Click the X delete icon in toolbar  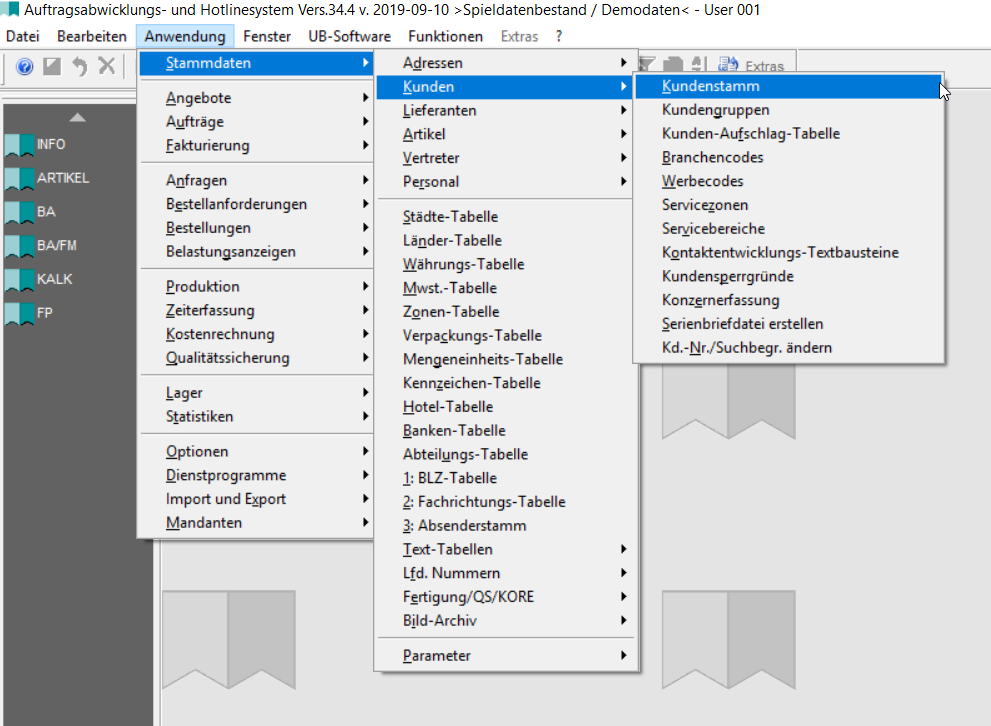coord(106,66)
